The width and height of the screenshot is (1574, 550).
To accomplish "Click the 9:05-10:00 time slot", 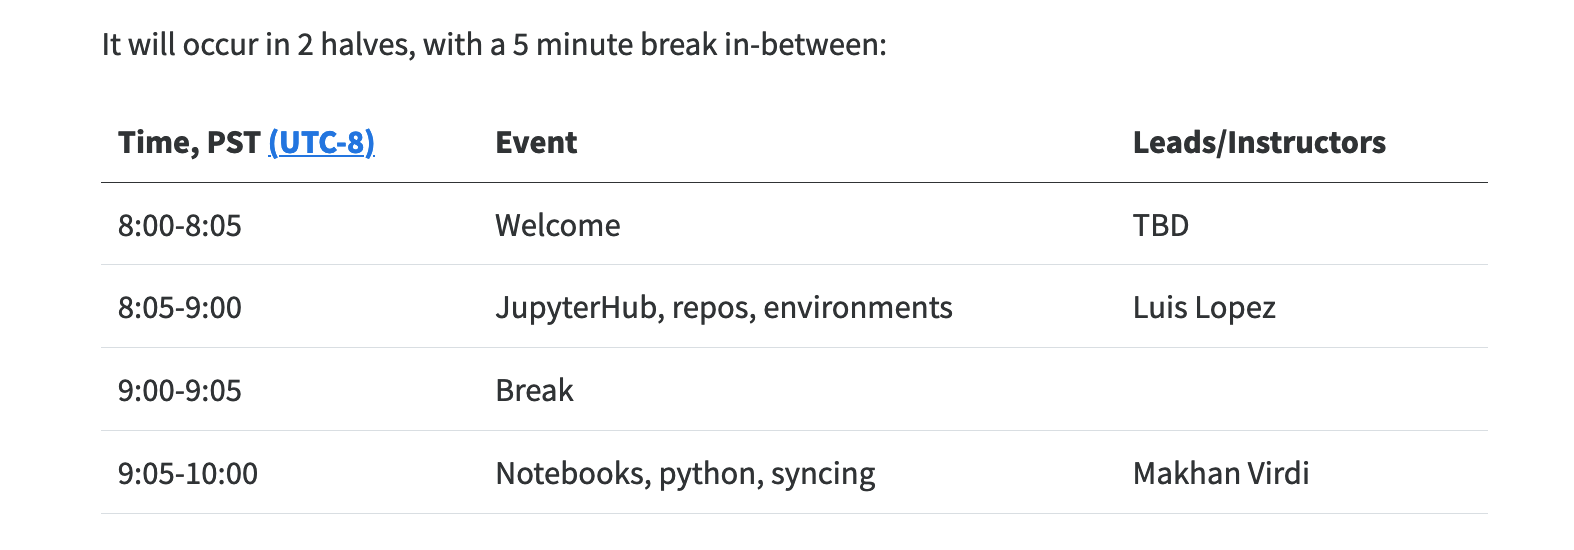I will [188, 474].
